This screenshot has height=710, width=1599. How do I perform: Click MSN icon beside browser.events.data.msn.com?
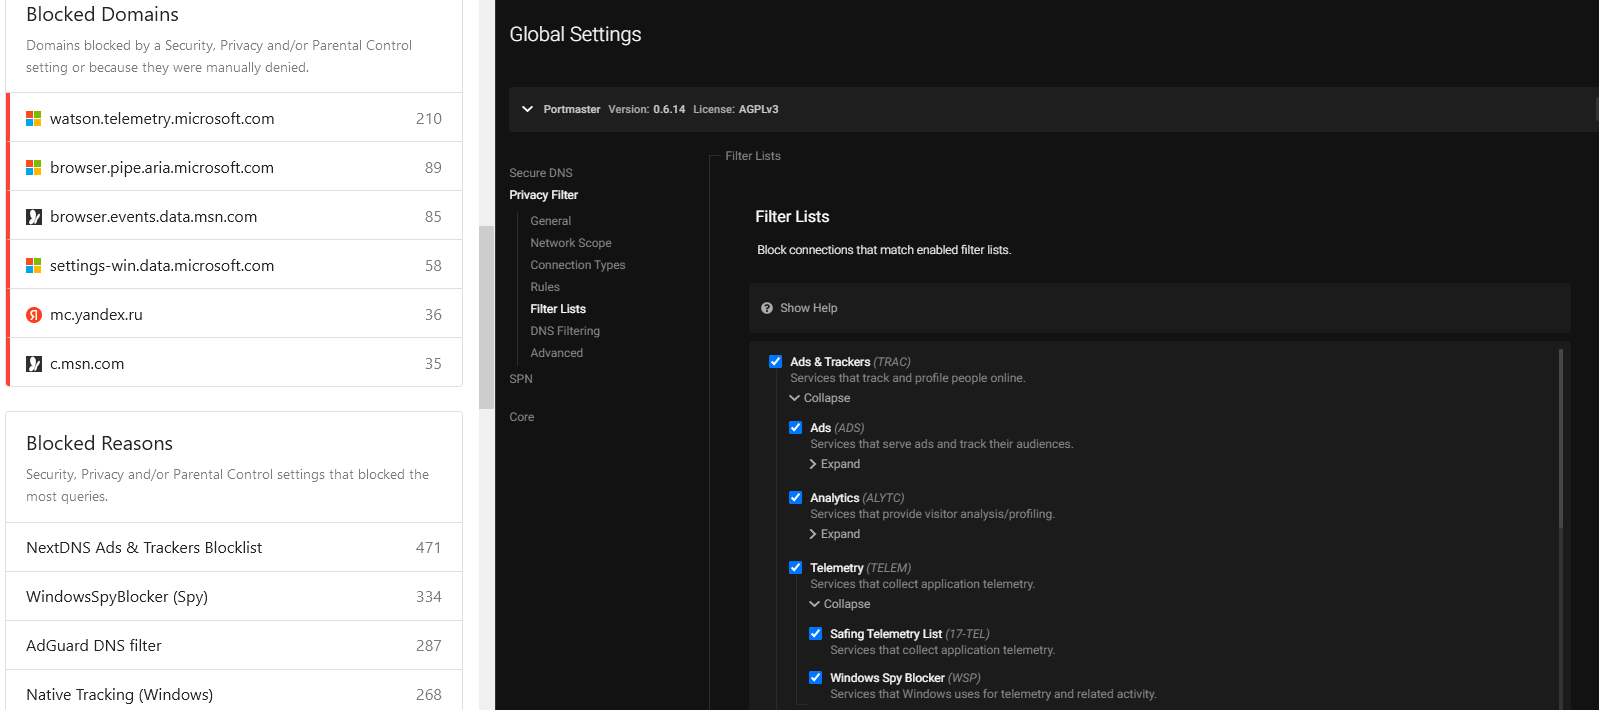coord(34,216)
